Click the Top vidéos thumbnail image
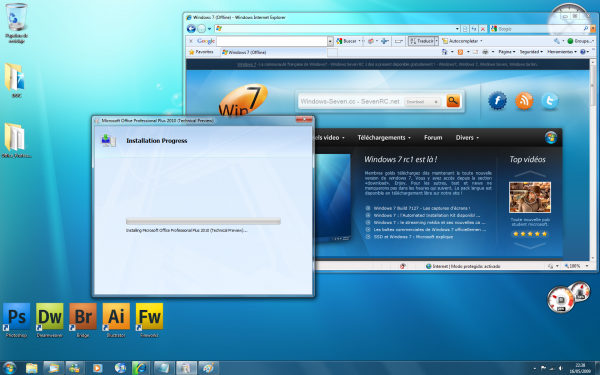 (x=530, y=197)
